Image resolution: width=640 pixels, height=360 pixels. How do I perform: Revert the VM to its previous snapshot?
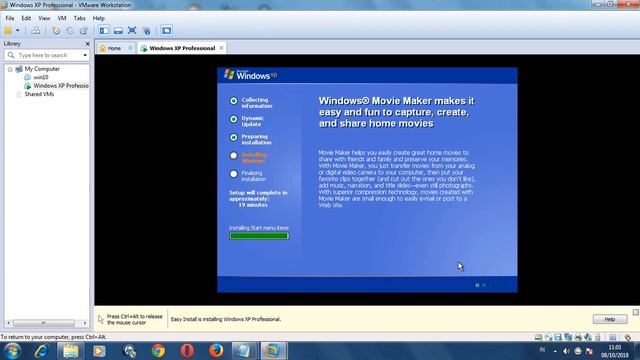click(70, 31)
